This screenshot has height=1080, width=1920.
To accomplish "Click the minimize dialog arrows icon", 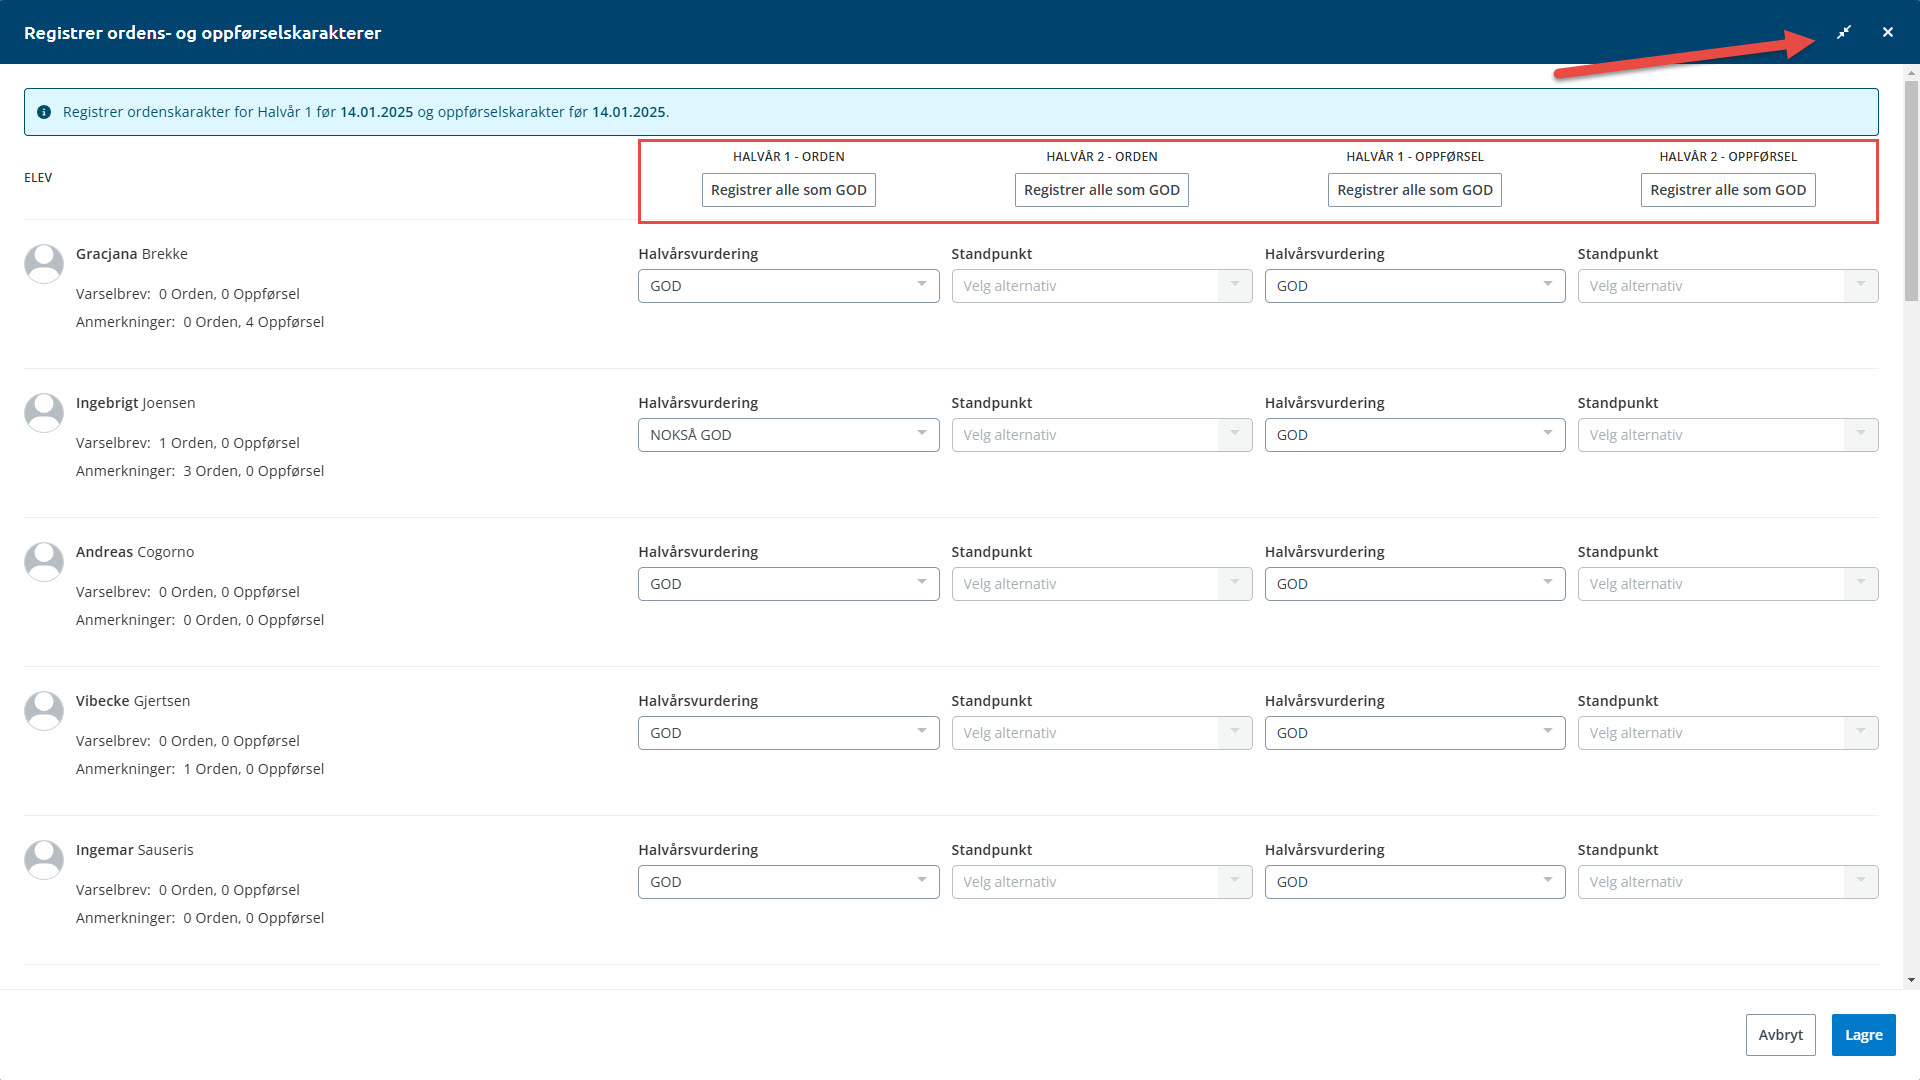I will point(1844,32).
